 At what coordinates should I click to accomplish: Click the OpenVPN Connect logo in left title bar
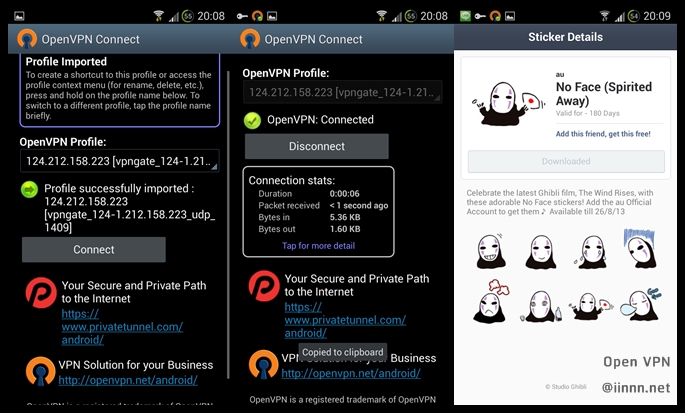pyautogui.click(x=27, y=39)
